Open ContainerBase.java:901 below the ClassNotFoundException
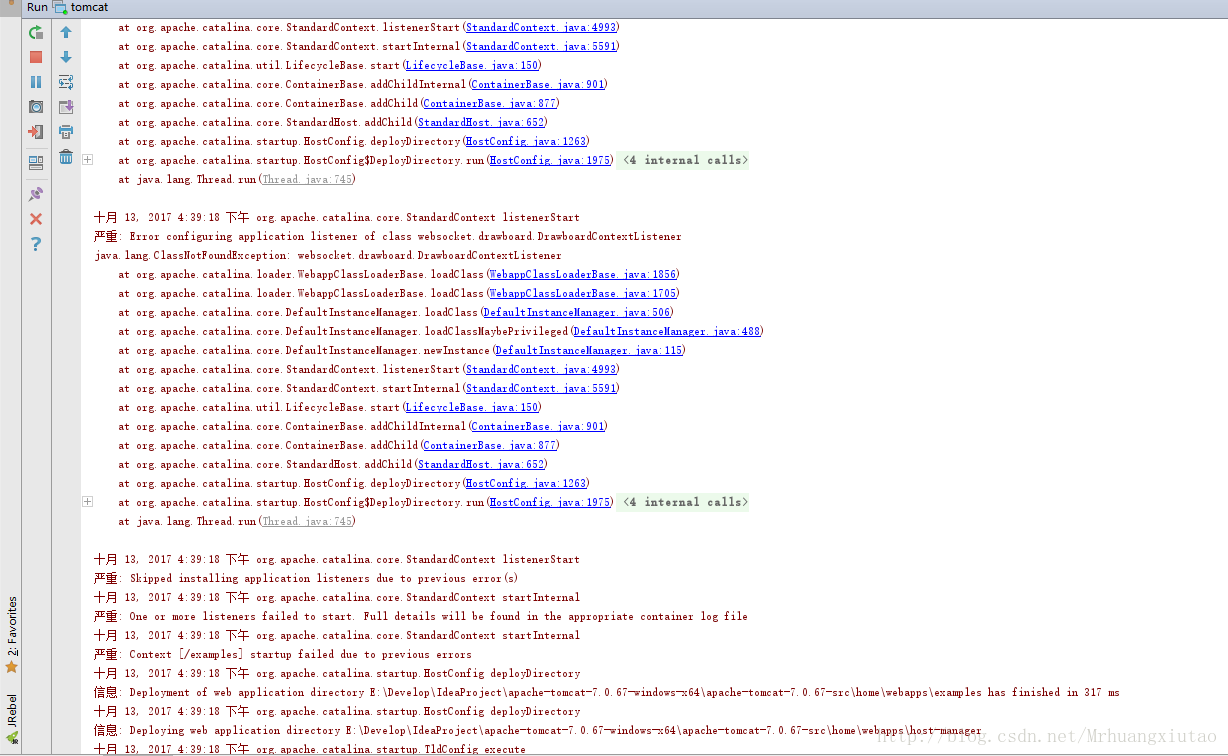Screen dimensions: 1228x756 point(538,426)
